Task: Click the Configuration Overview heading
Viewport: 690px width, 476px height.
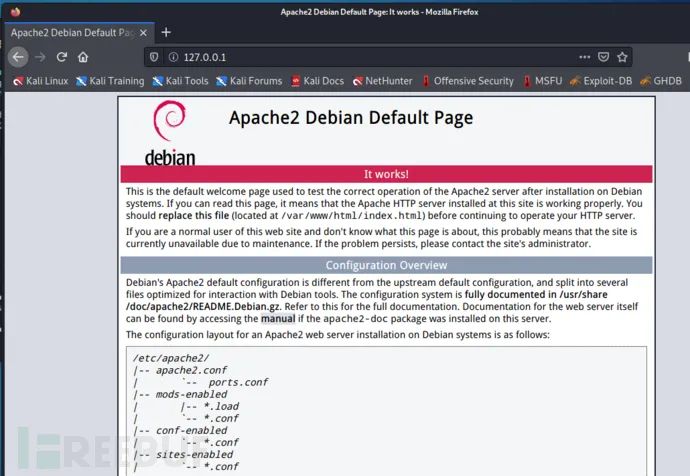Action: (x=386, y=265)
